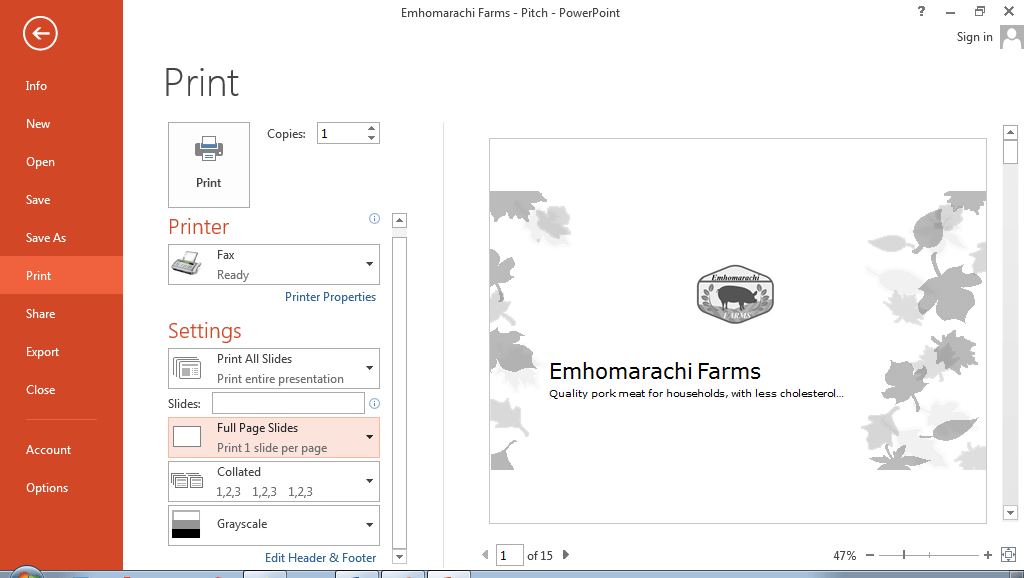Click the zoom slider handle
Viewport: 1024px width, 578px height.
(x=904, y=555)
